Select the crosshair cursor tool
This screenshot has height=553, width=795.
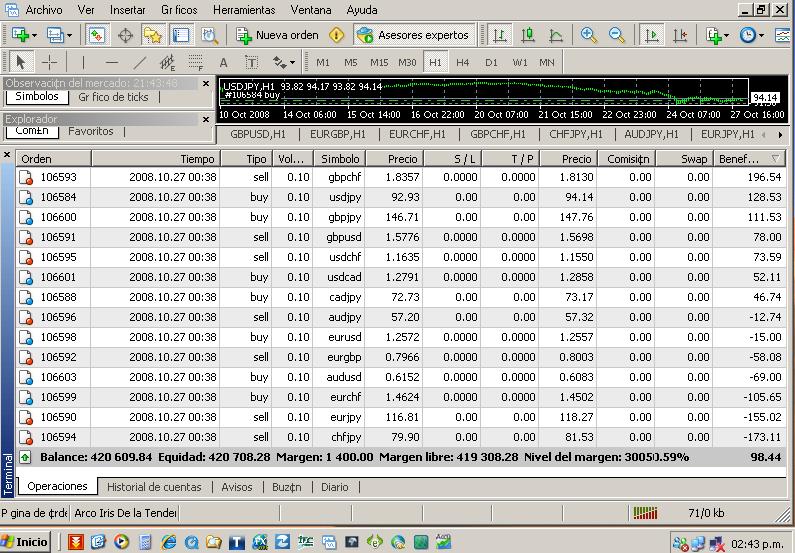[49, 62]
